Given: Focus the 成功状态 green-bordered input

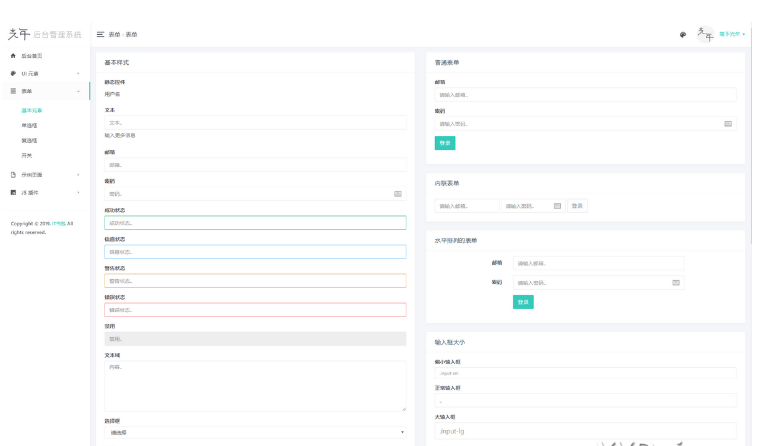Looking at the screenshot, I should pos(255,223).
